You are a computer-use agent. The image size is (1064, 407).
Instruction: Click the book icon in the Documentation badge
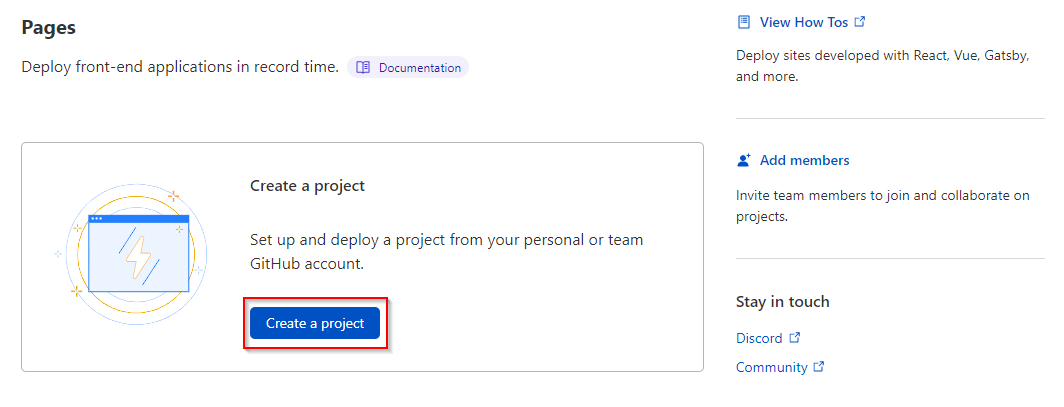pos(363,68)
